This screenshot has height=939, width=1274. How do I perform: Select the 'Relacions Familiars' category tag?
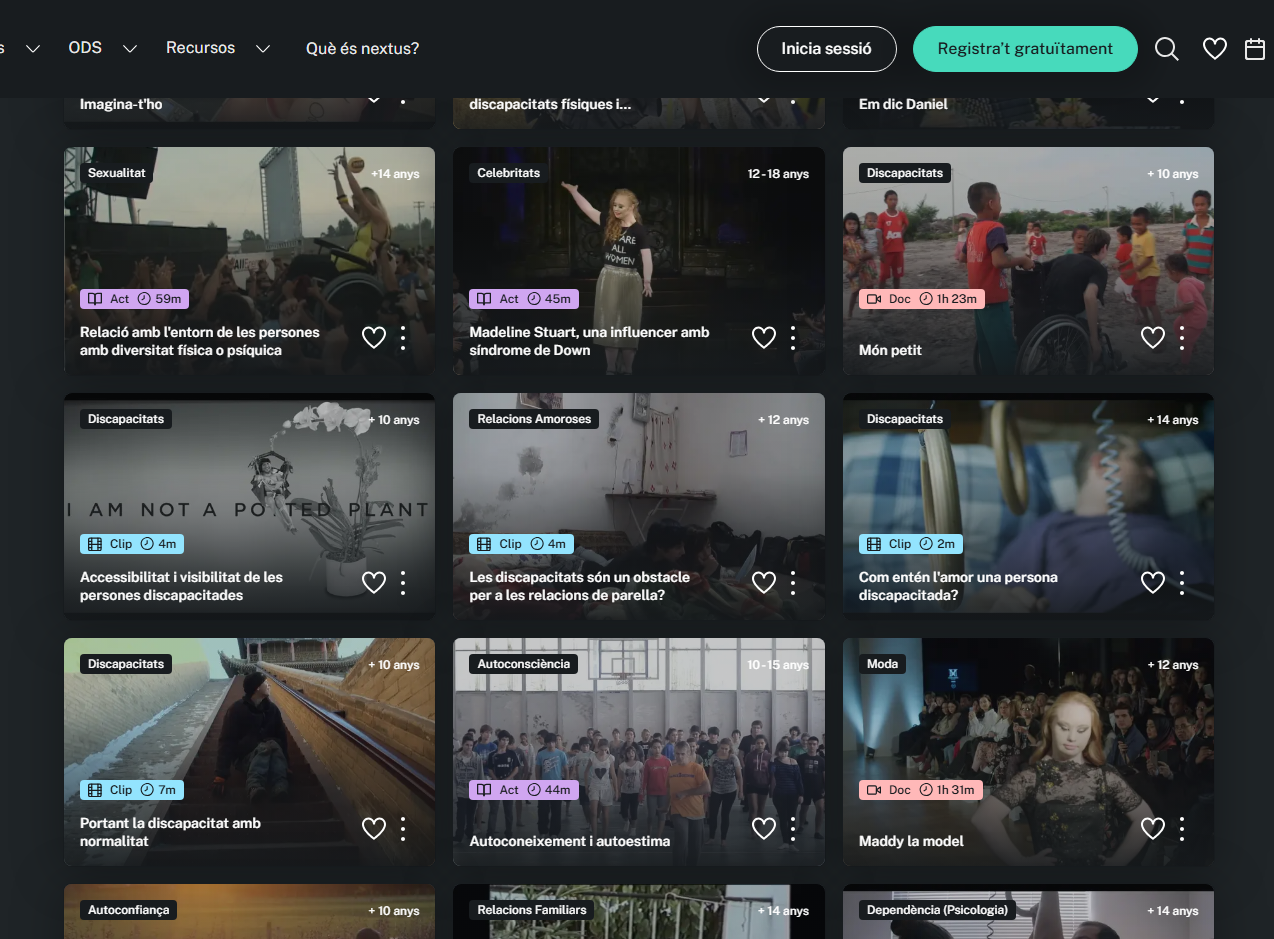[531, 910]
